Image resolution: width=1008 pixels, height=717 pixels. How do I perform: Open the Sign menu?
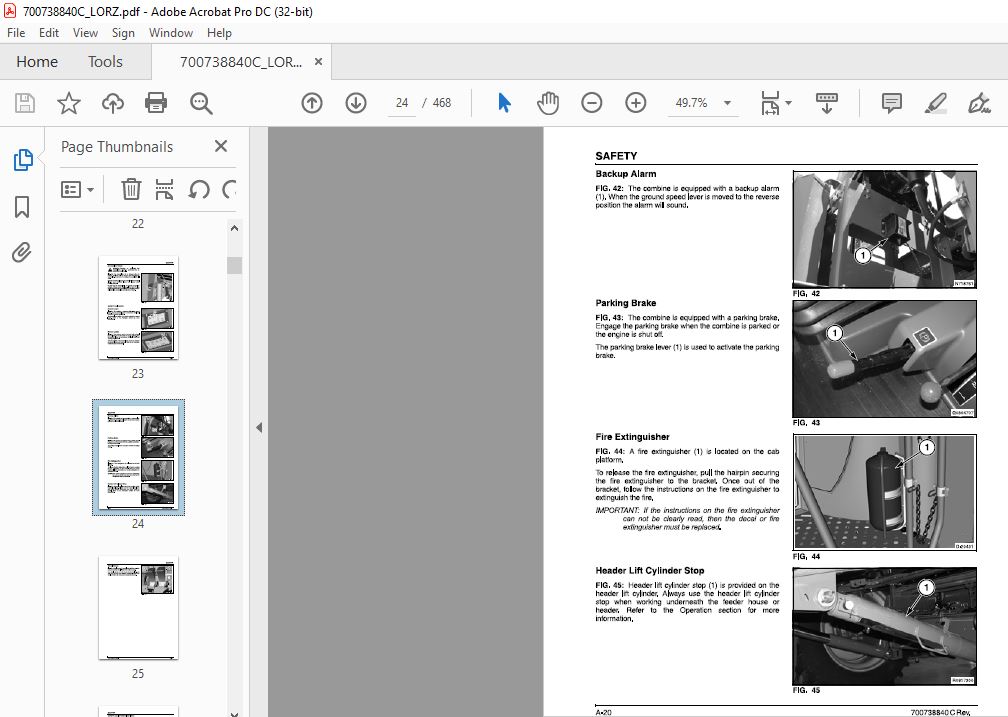[123, 33]
